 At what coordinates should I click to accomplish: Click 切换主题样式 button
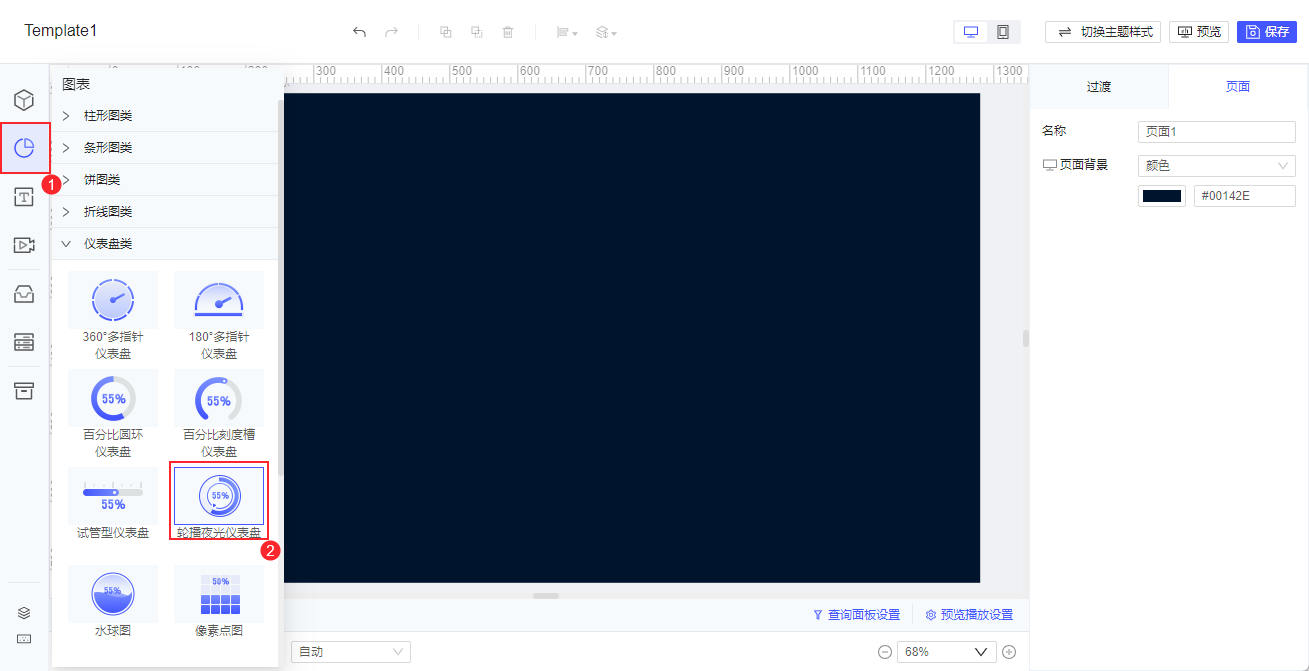[1103, 32]
